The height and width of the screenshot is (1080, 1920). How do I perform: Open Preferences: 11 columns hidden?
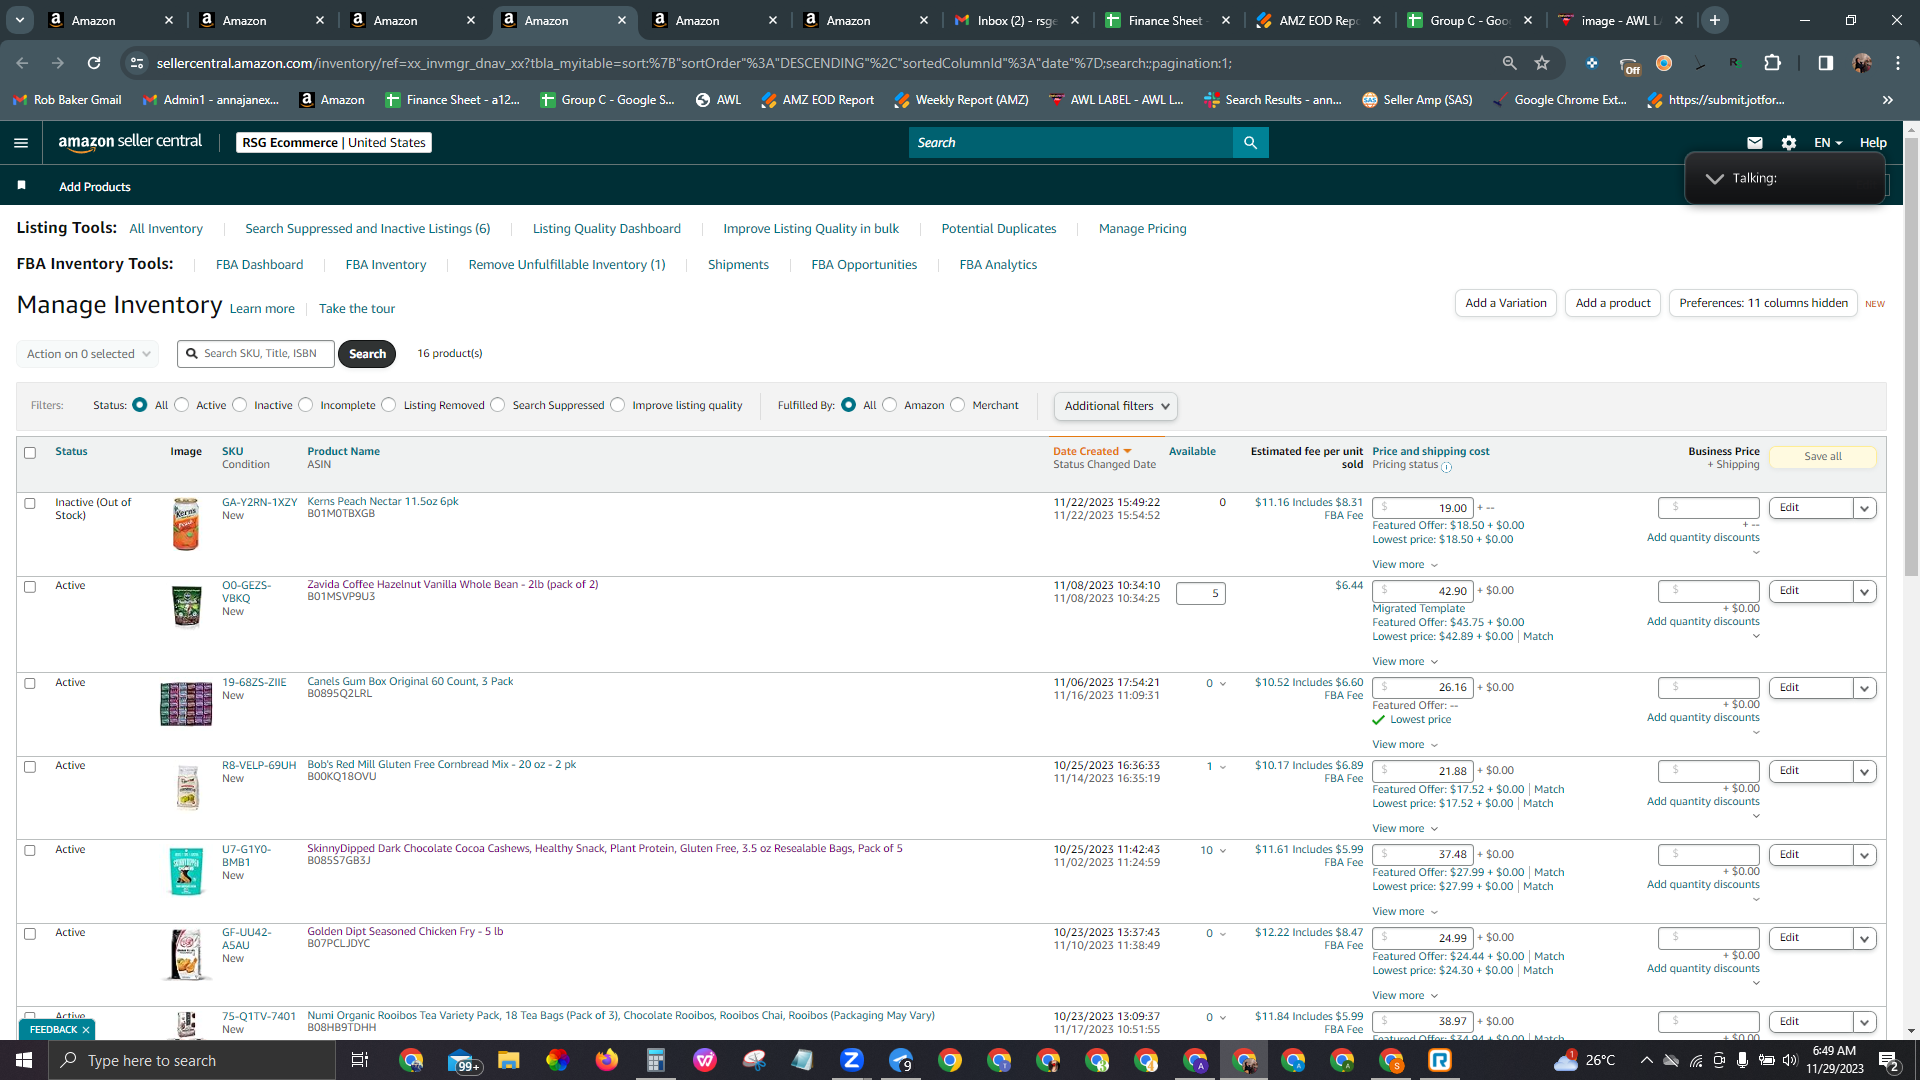pos(1763,303)
